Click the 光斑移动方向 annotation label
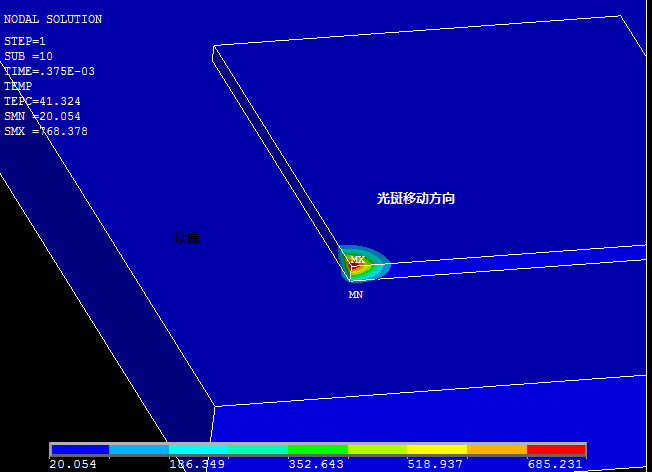The width and height of the screenshot is (652, 472). point(416,199)
